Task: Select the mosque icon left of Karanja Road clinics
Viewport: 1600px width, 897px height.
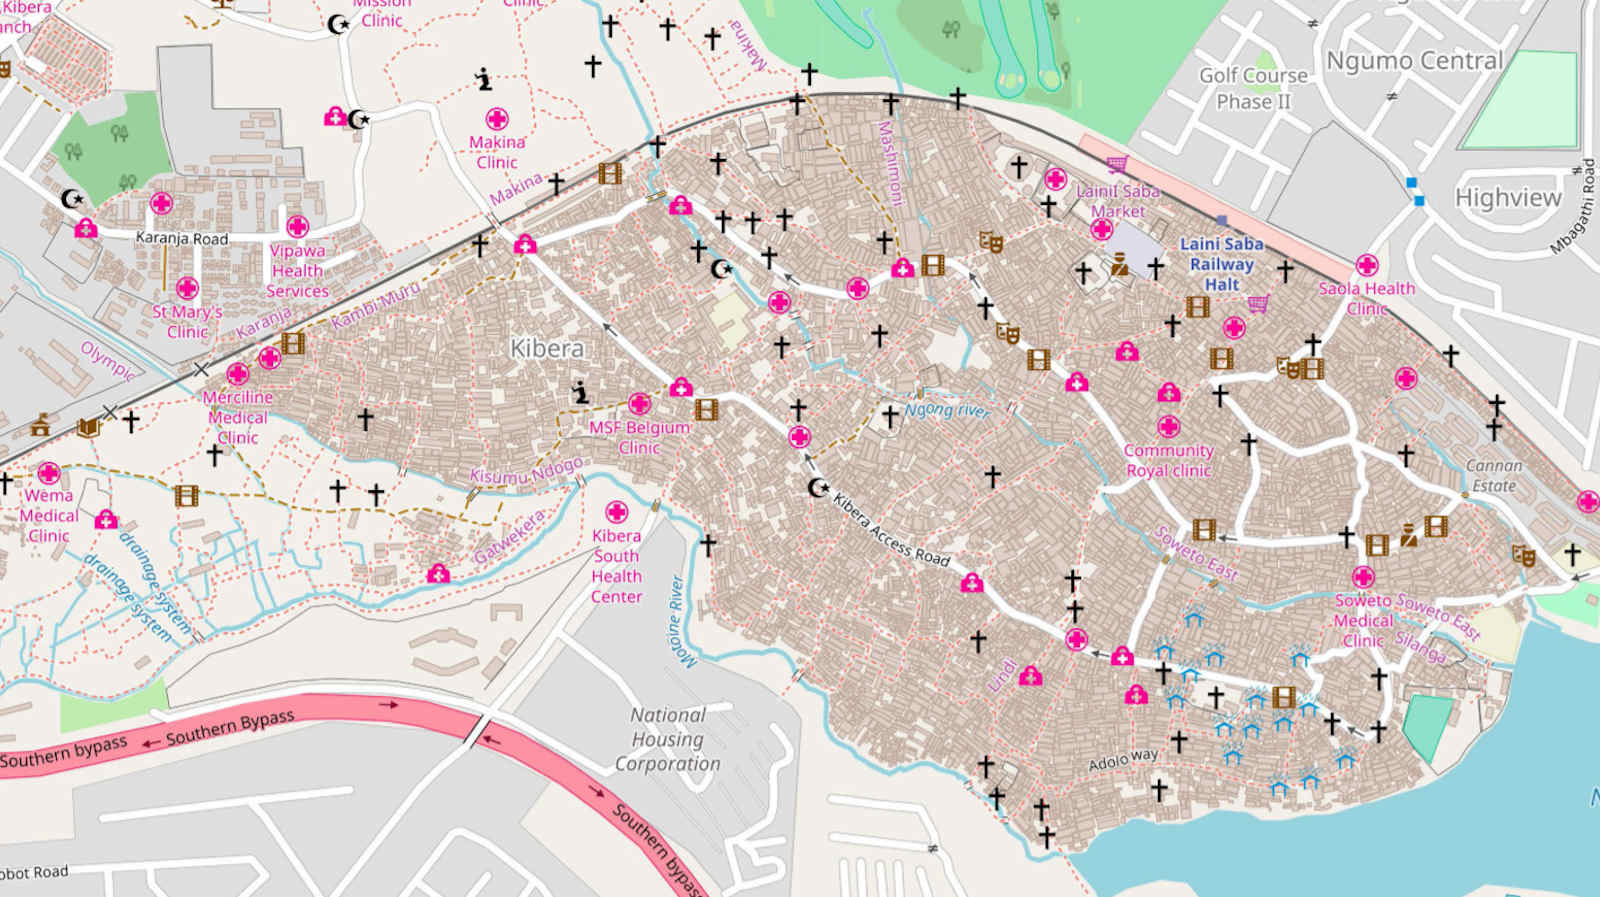Action: click(71, 199)
